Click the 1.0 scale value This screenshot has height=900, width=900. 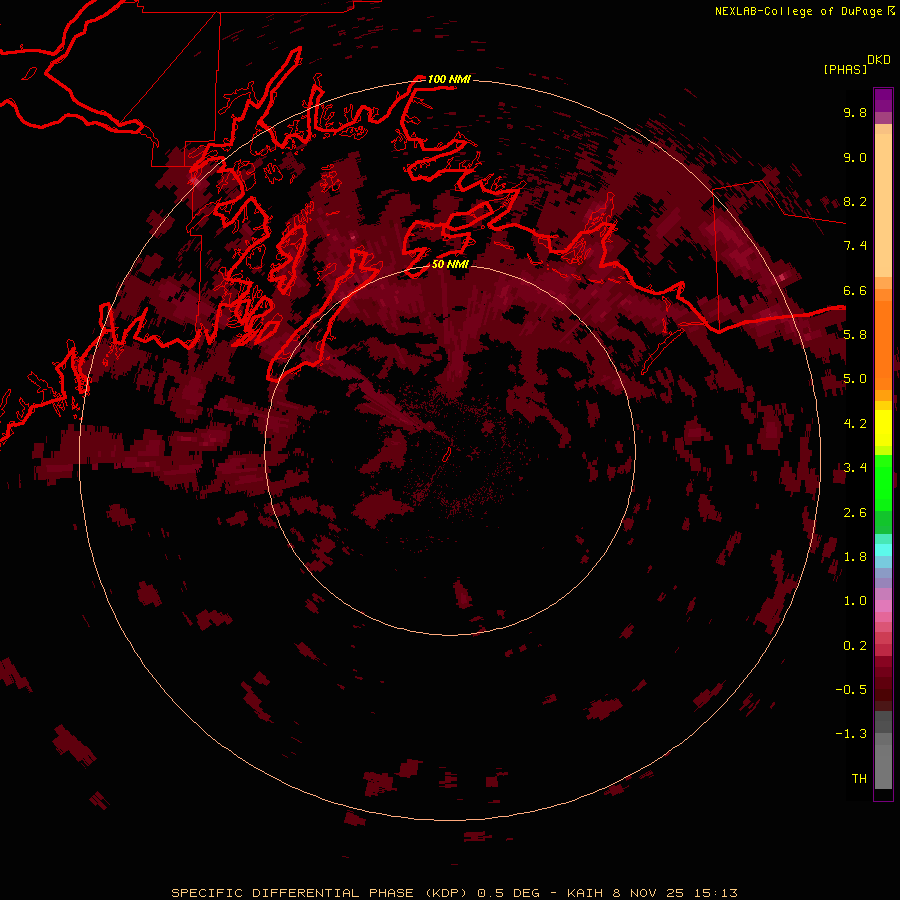point(855,601)
